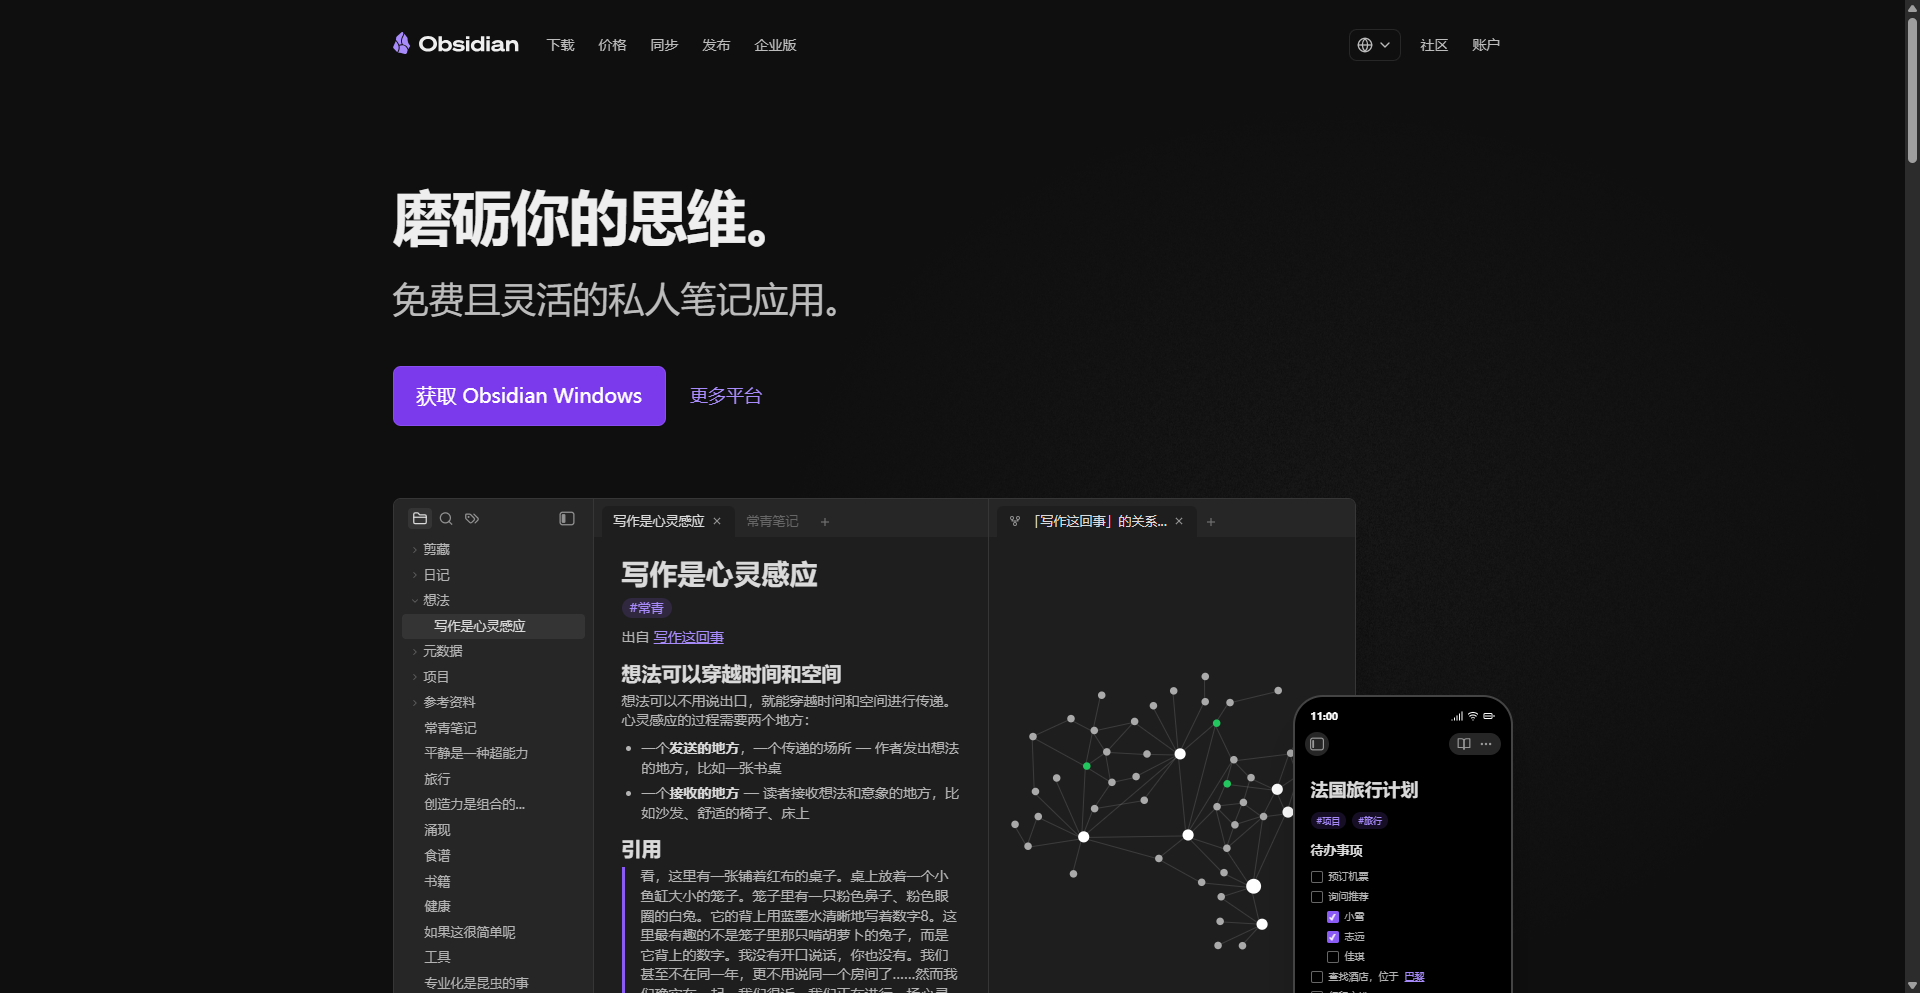
Task: Click the Obsidian logo in the header
Action: coord(456,44)
